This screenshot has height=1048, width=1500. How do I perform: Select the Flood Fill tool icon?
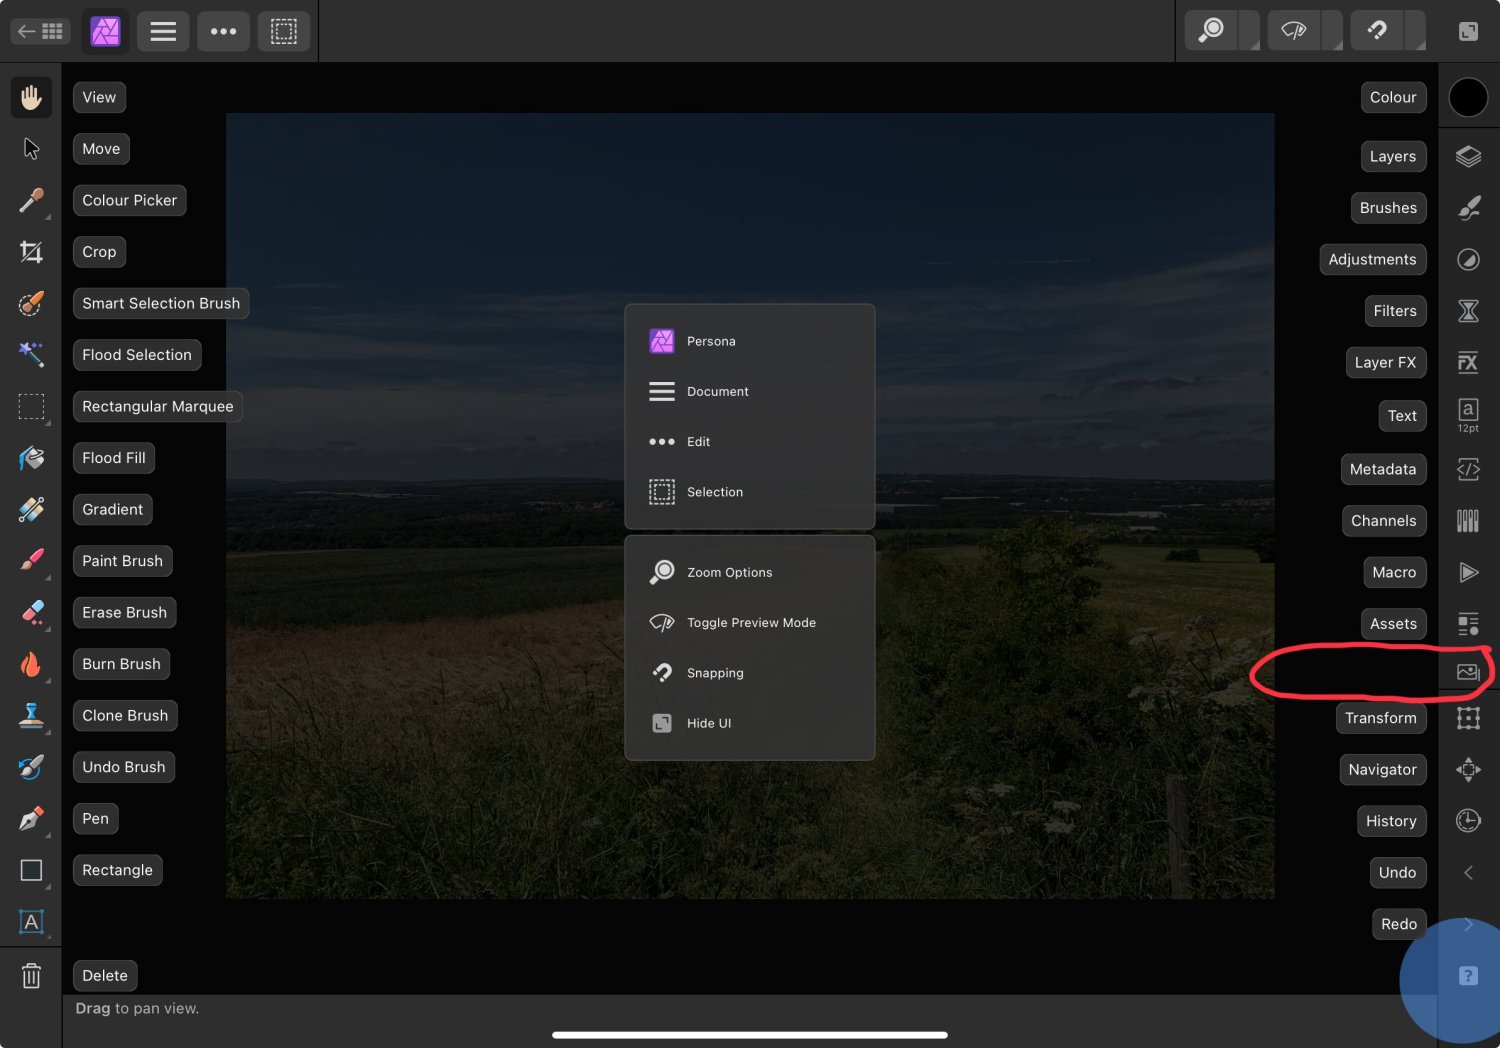[x=31, y=458]
